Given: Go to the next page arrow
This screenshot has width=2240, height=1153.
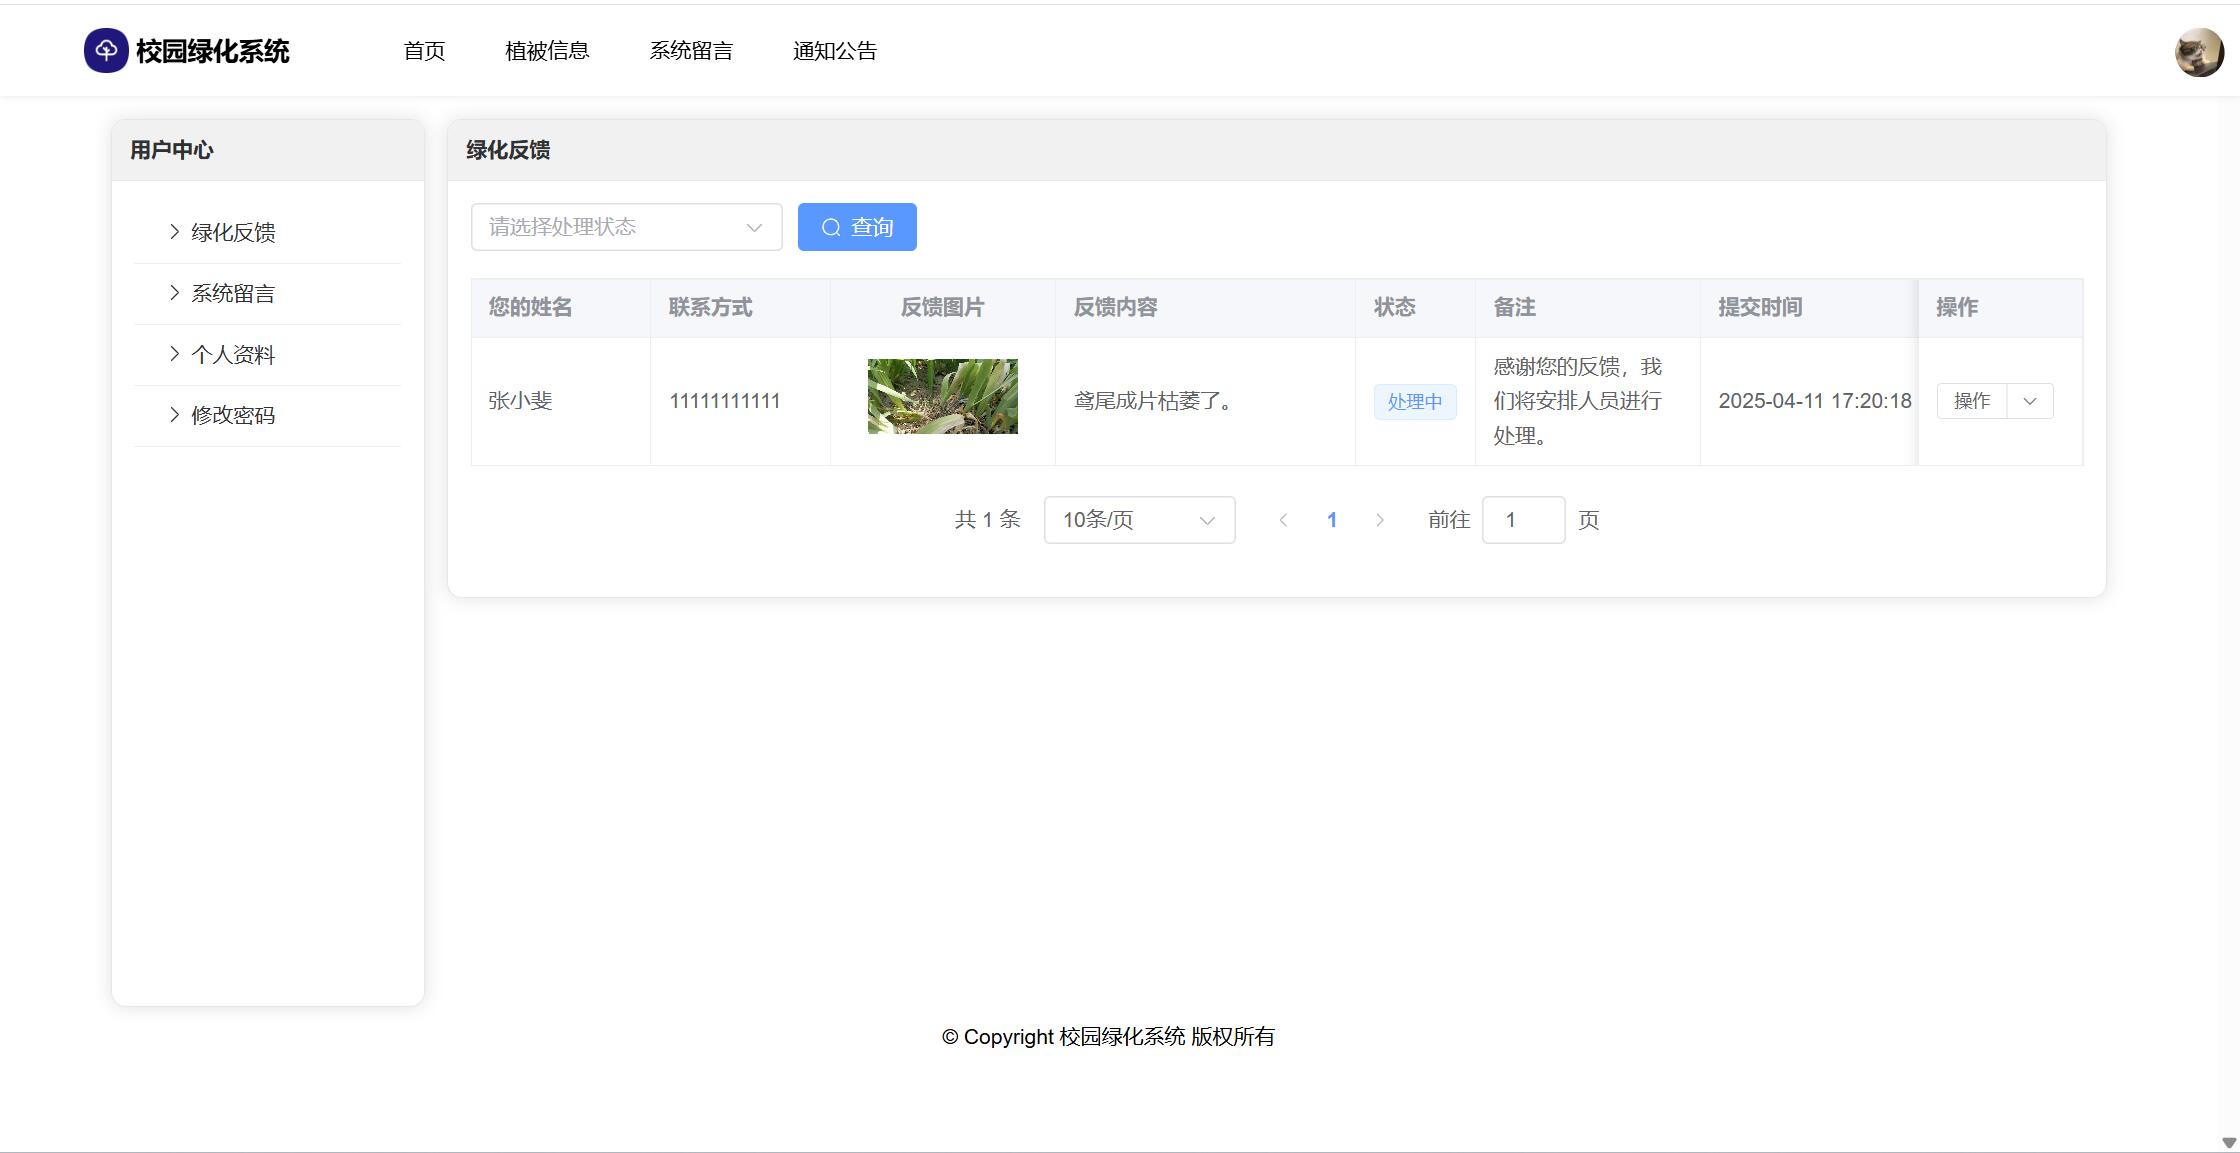Looking at the screenshot, I should pyautogui.click(x=1380, y=520).
